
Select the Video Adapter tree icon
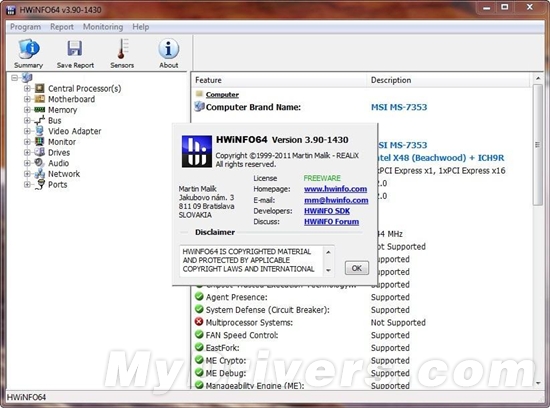[40, 131]
